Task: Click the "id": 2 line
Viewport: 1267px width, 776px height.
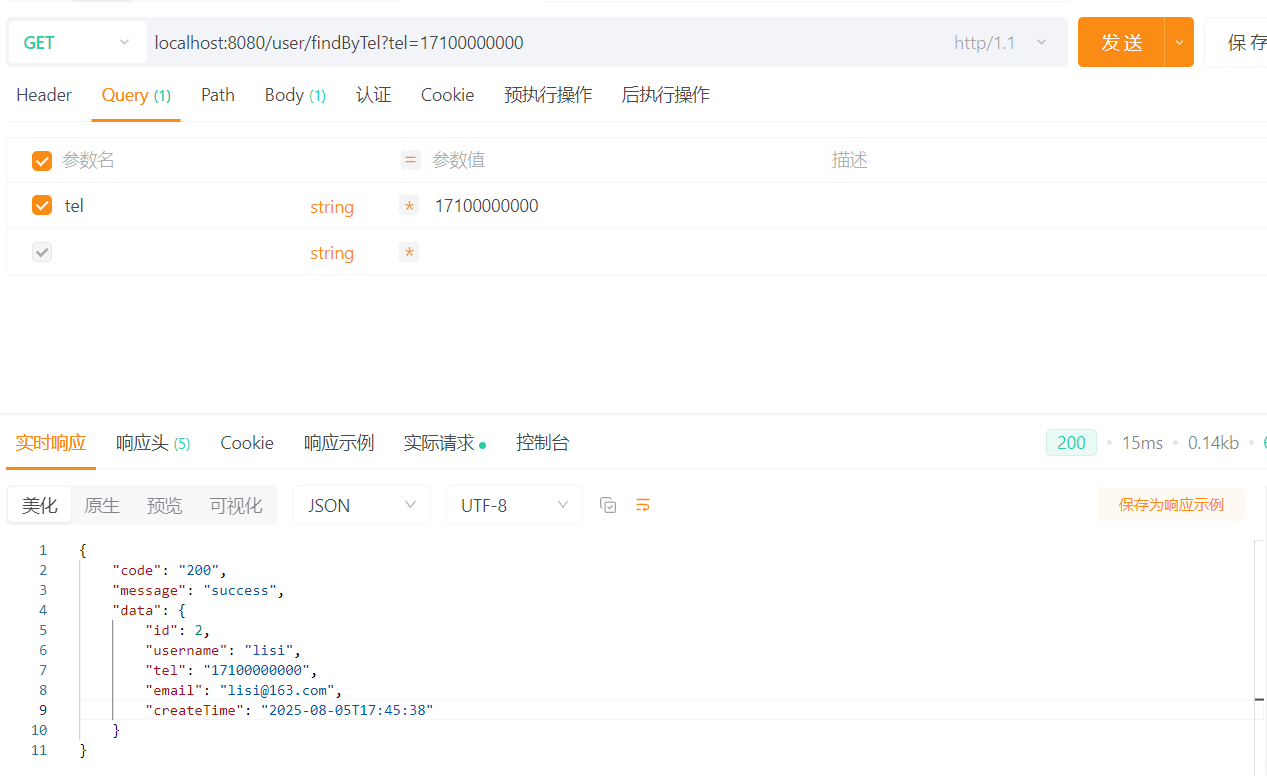Action: (177, 630)
